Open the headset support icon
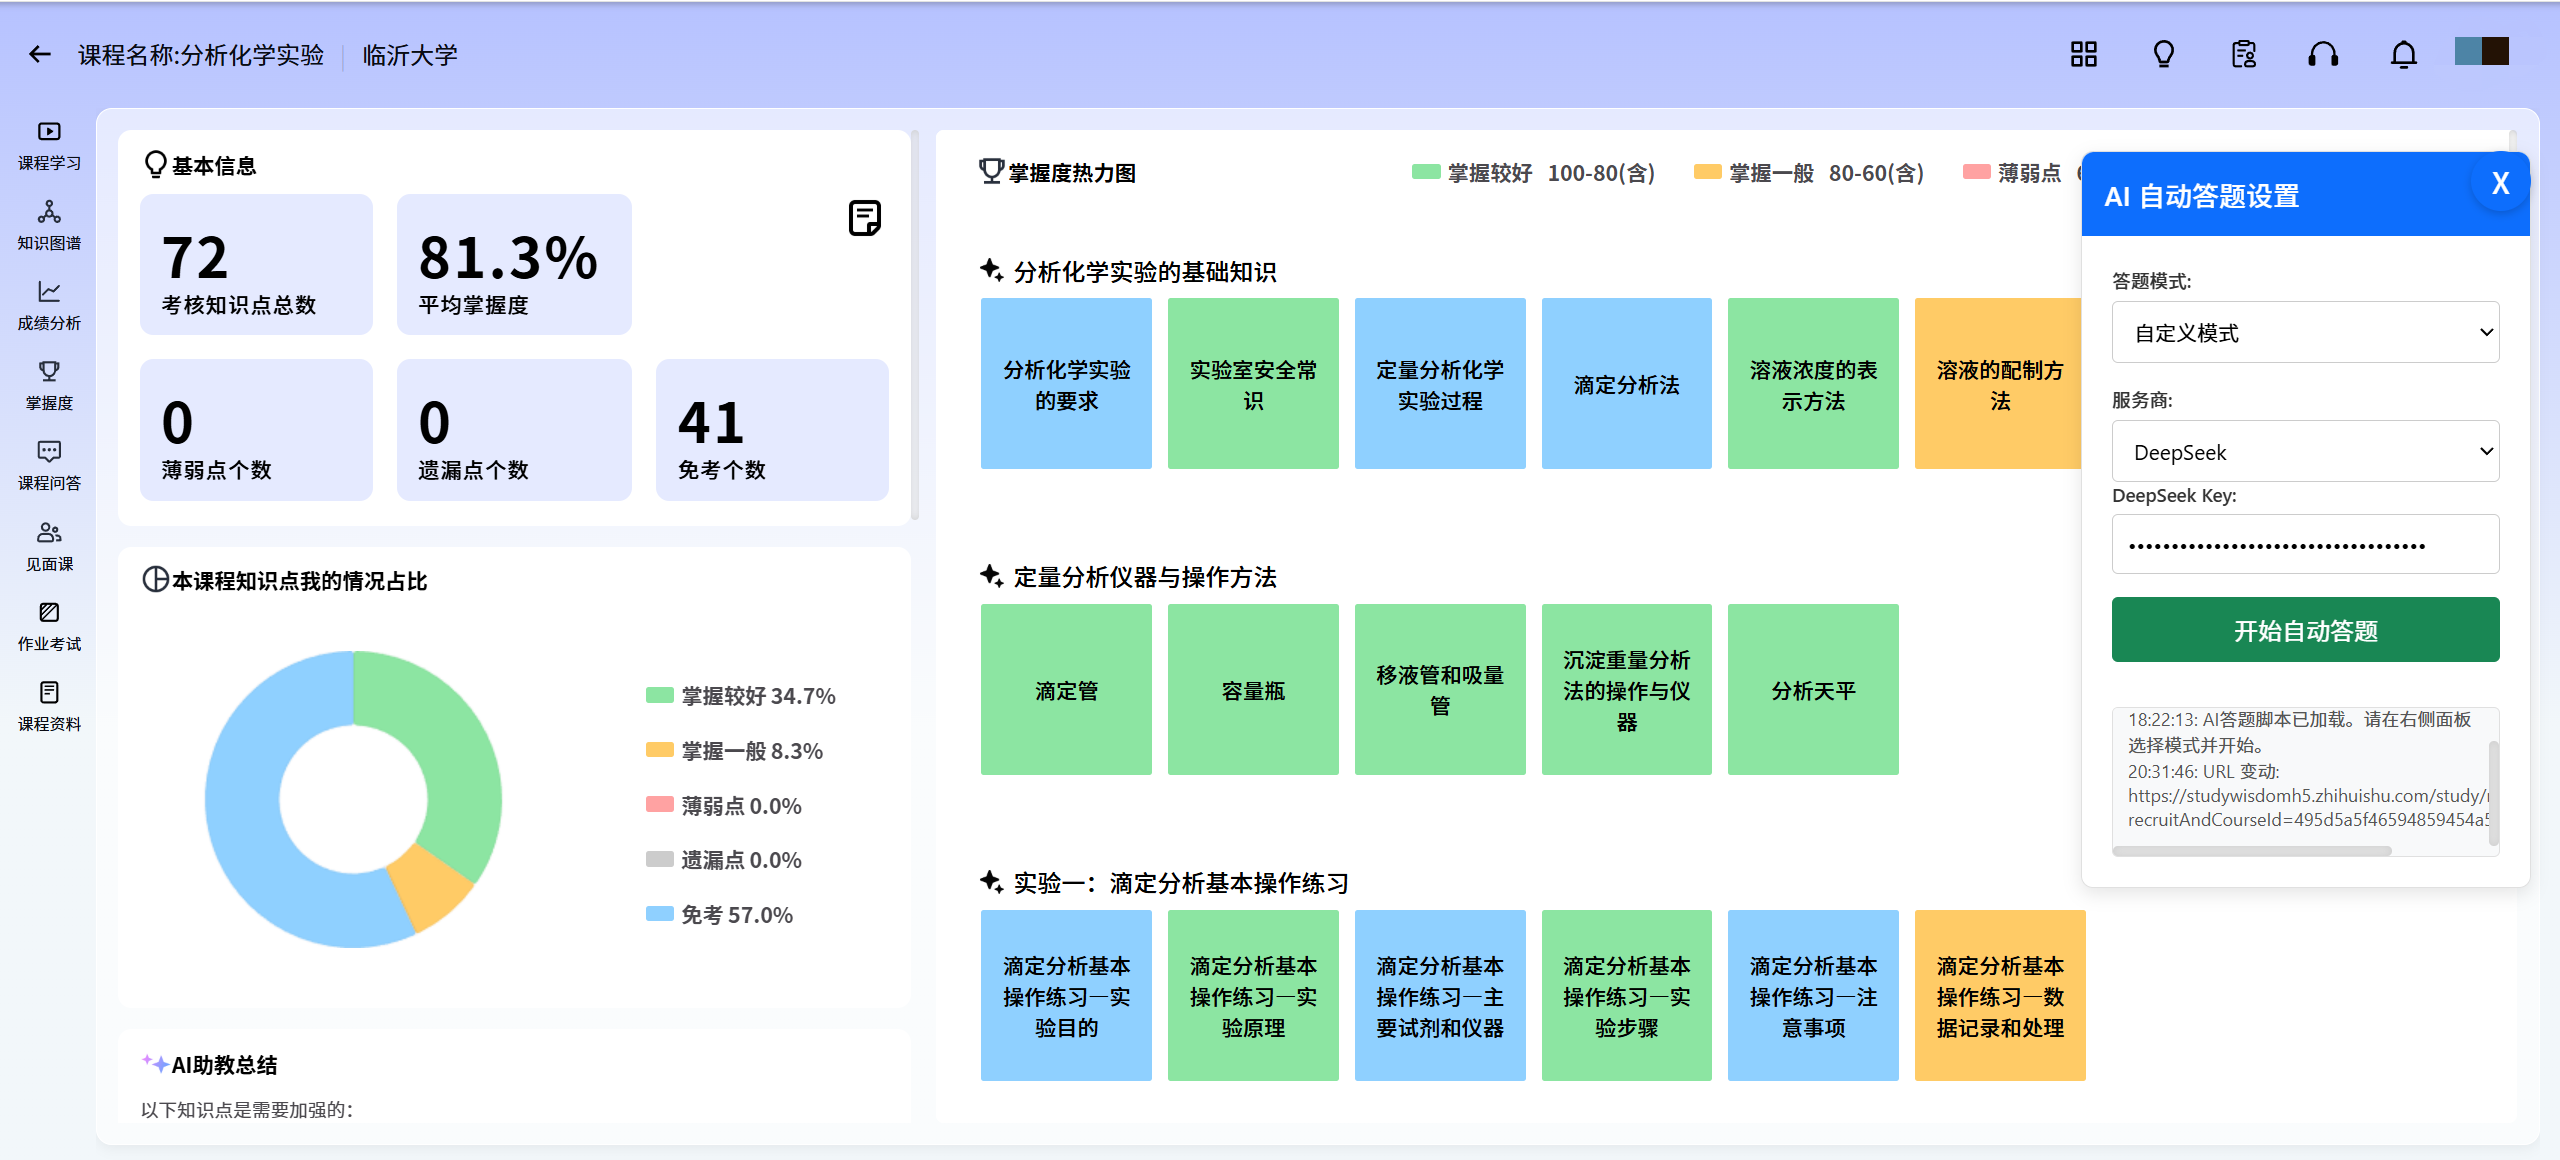This screenshot has height=1160, width=2560. point(2323,55)
